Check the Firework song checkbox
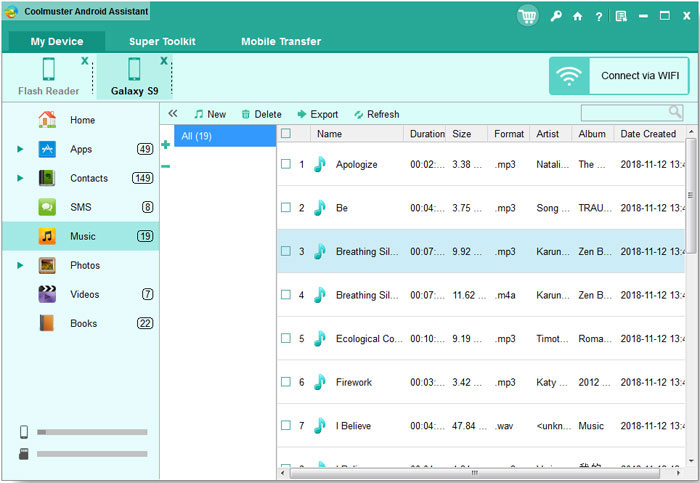The image size is (700, 483). coord(286,382)
